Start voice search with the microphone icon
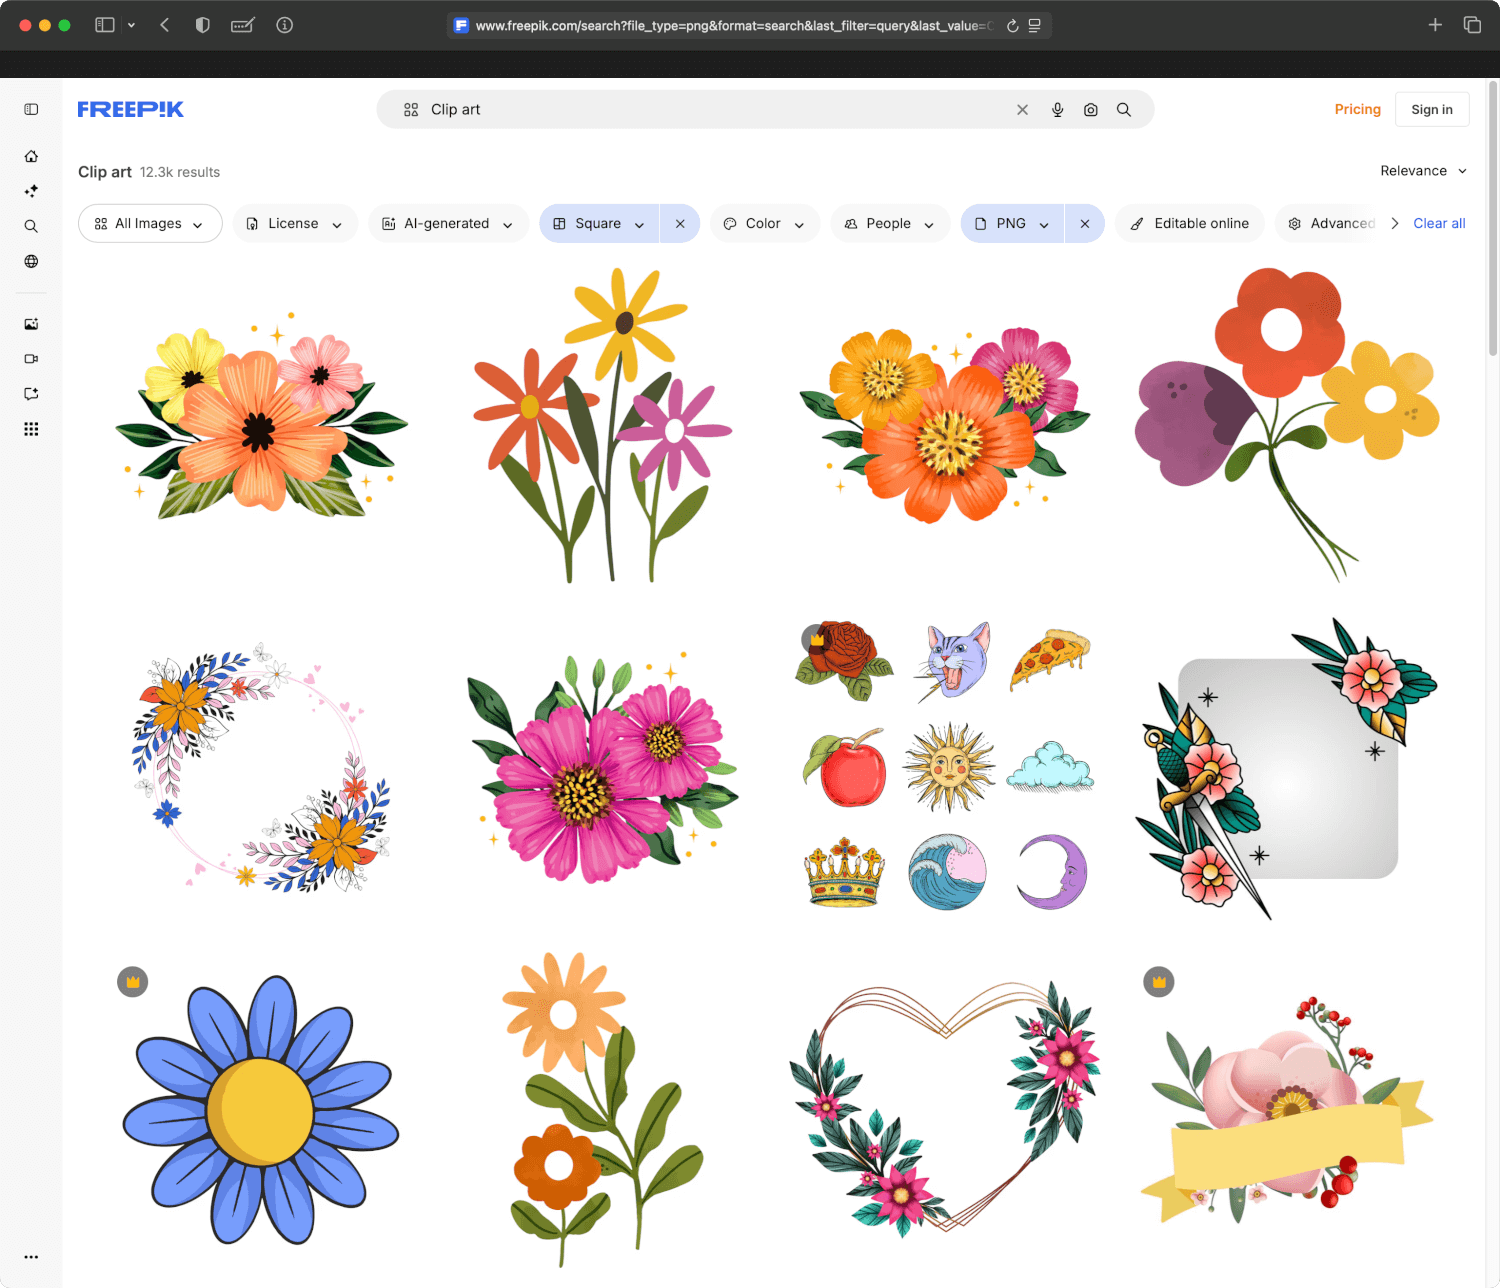The height and width of the screenshot is (1288, 1500). [x=1057, y=109]
